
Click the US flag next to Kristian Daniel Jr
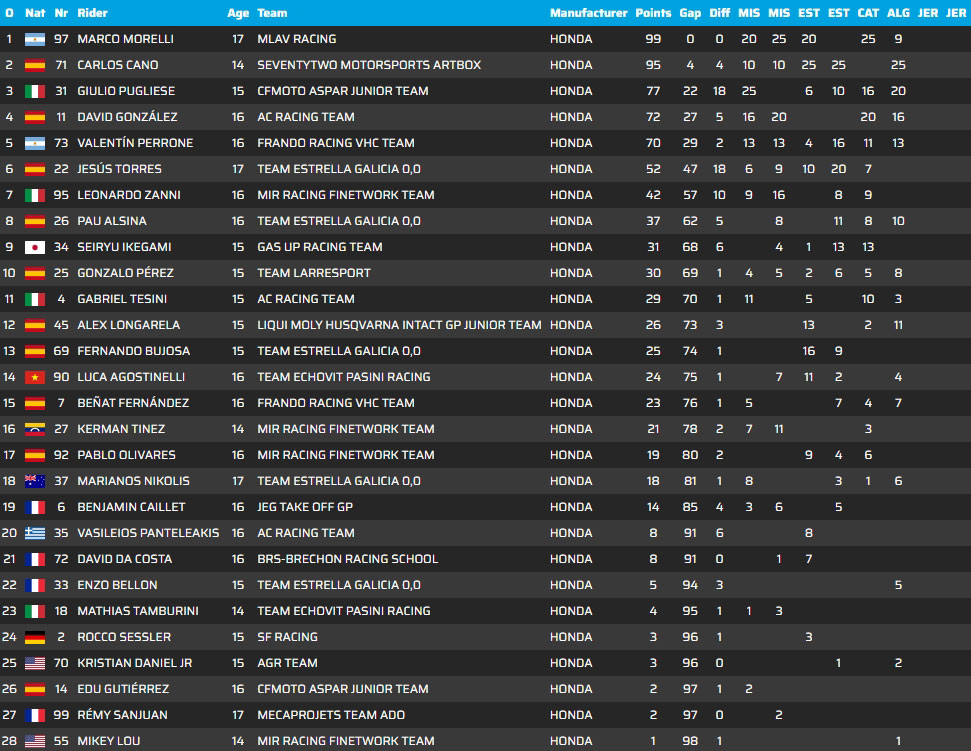click(x=35, y=663)
